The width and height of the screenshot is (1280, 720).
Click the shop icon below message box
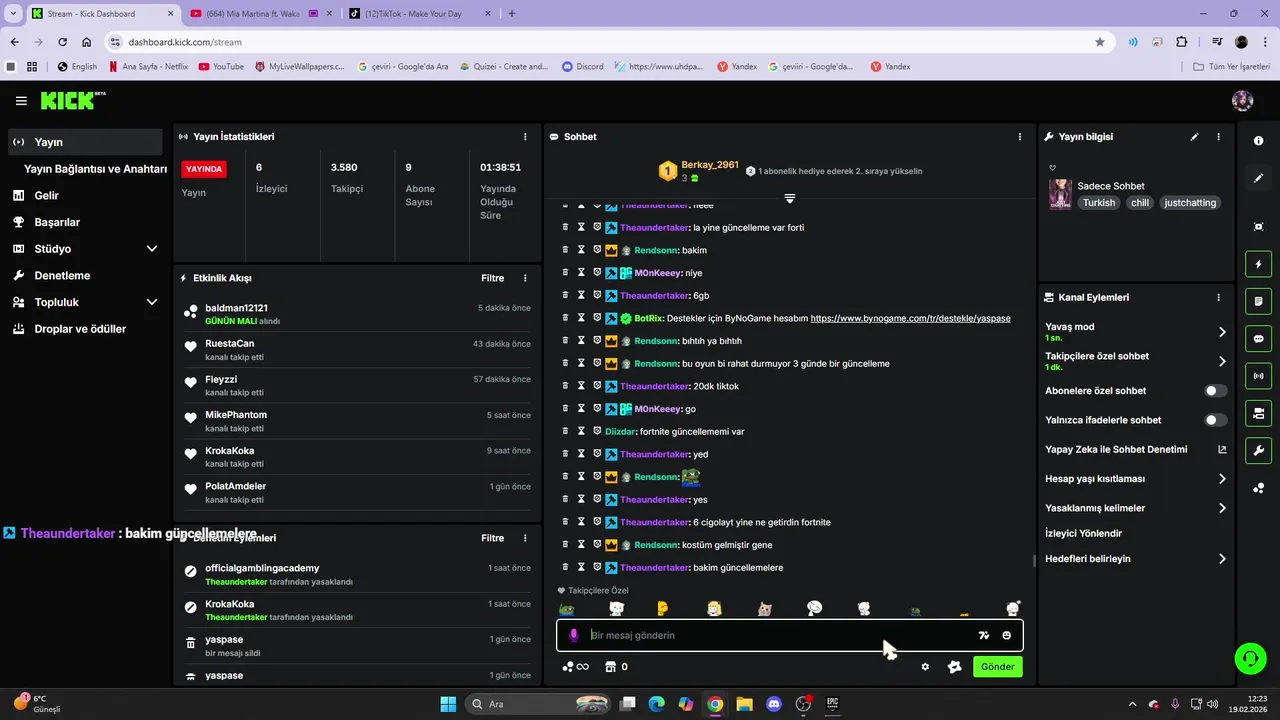(610, 667)
